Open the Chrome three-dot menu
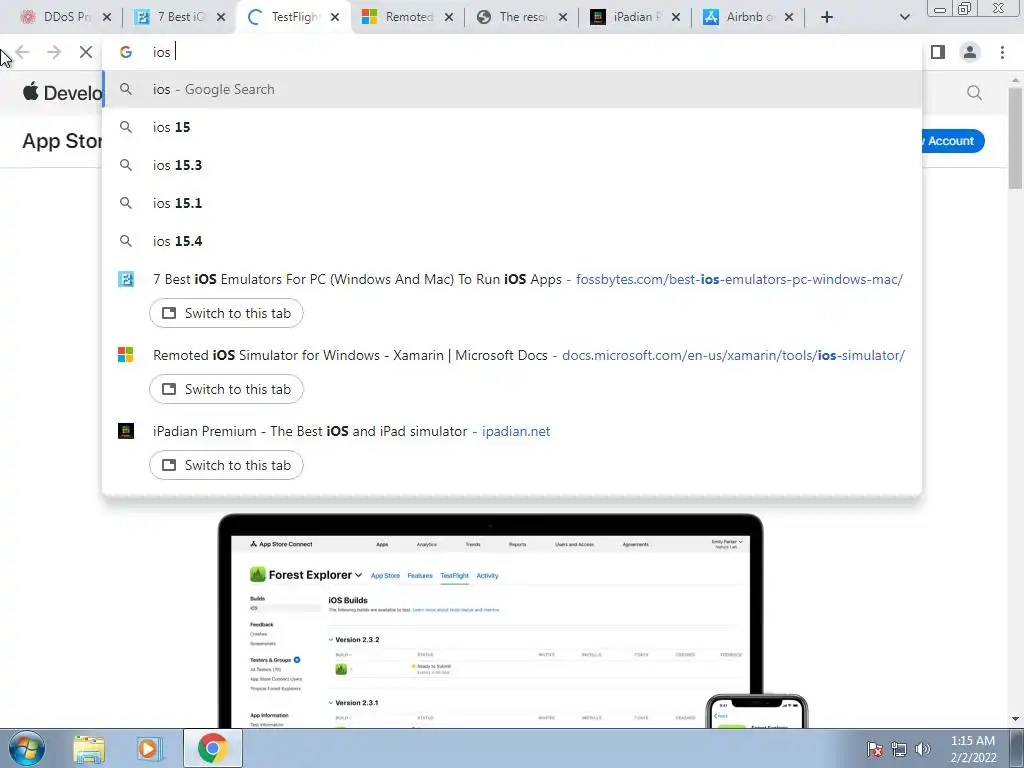This screenshot has width=1024, height=768. pyautogui.click(x=1002, y=52)
